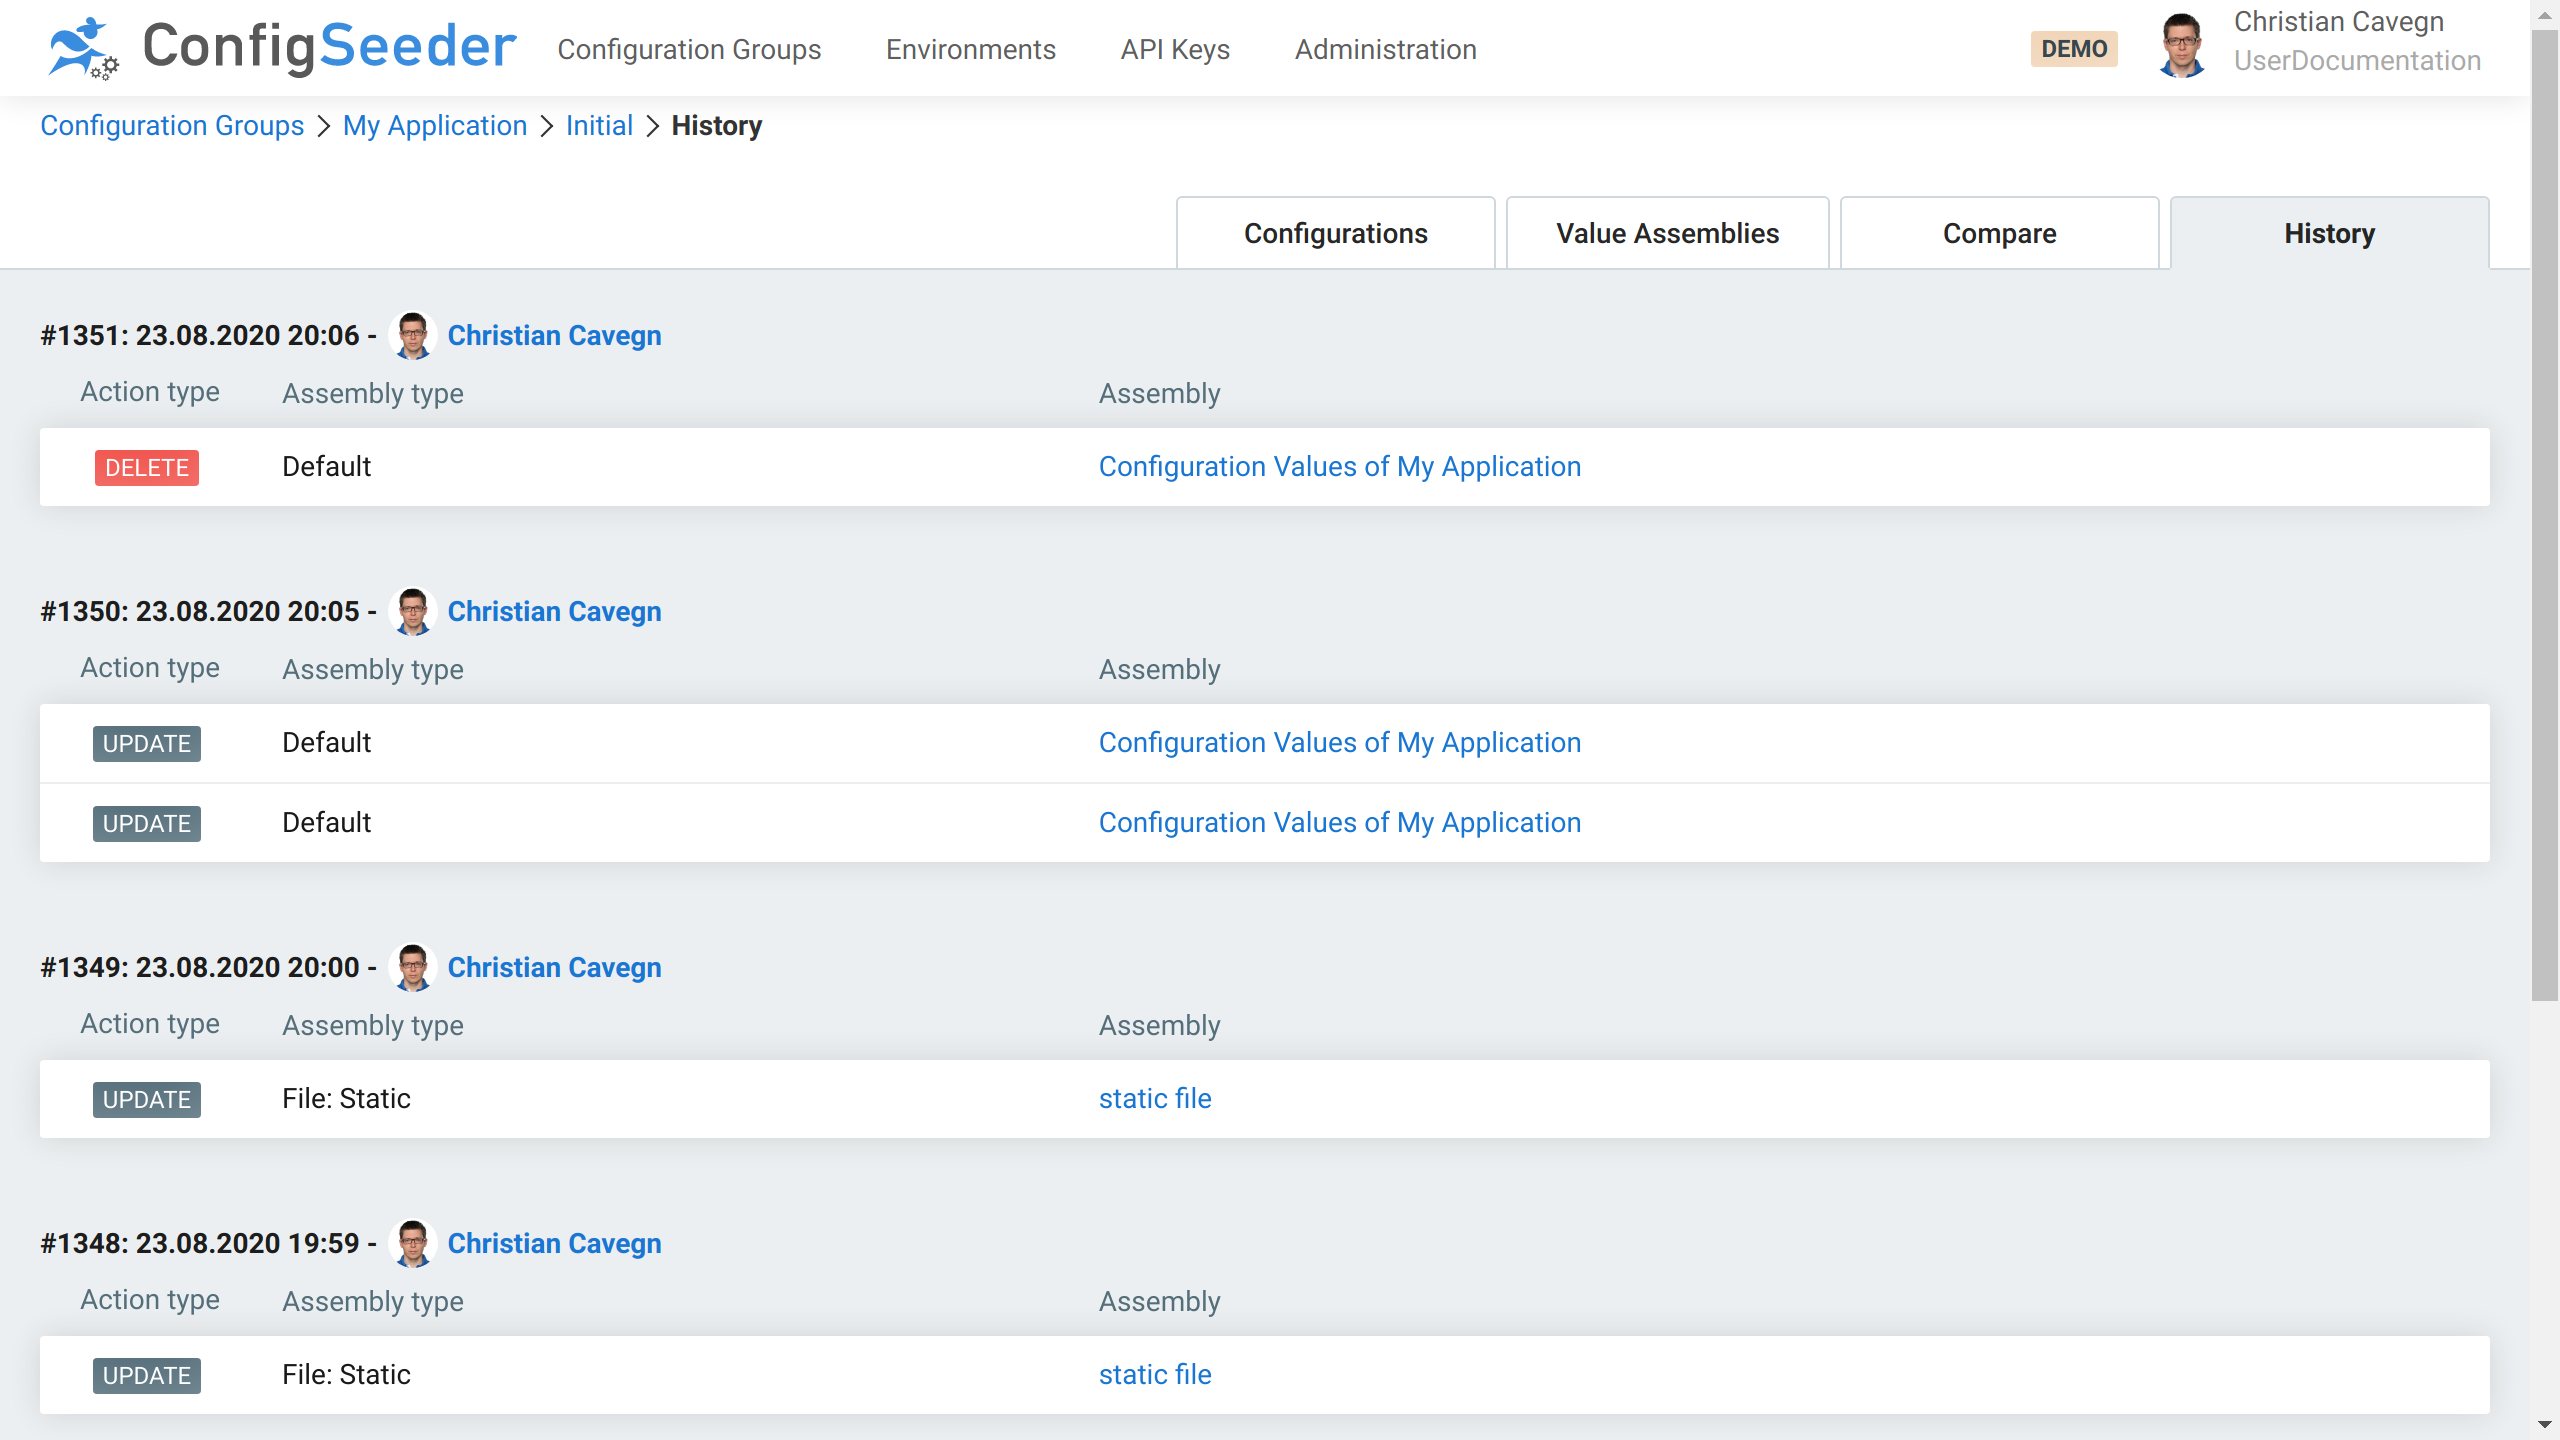Open the Value Assemblies tab
The width and height of the screenshot is (2560, 1440).
(x=1667, y=233)
